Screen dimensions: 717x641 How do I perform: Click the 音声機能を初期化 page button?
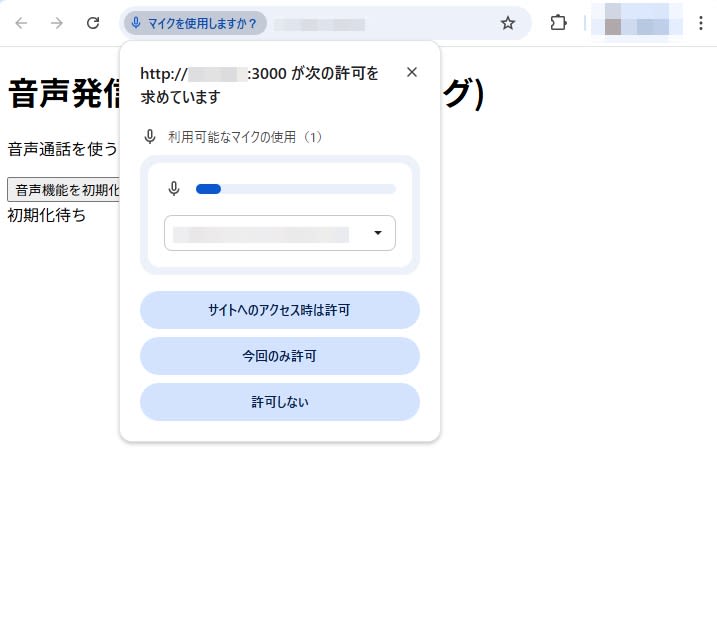[64, 190]
